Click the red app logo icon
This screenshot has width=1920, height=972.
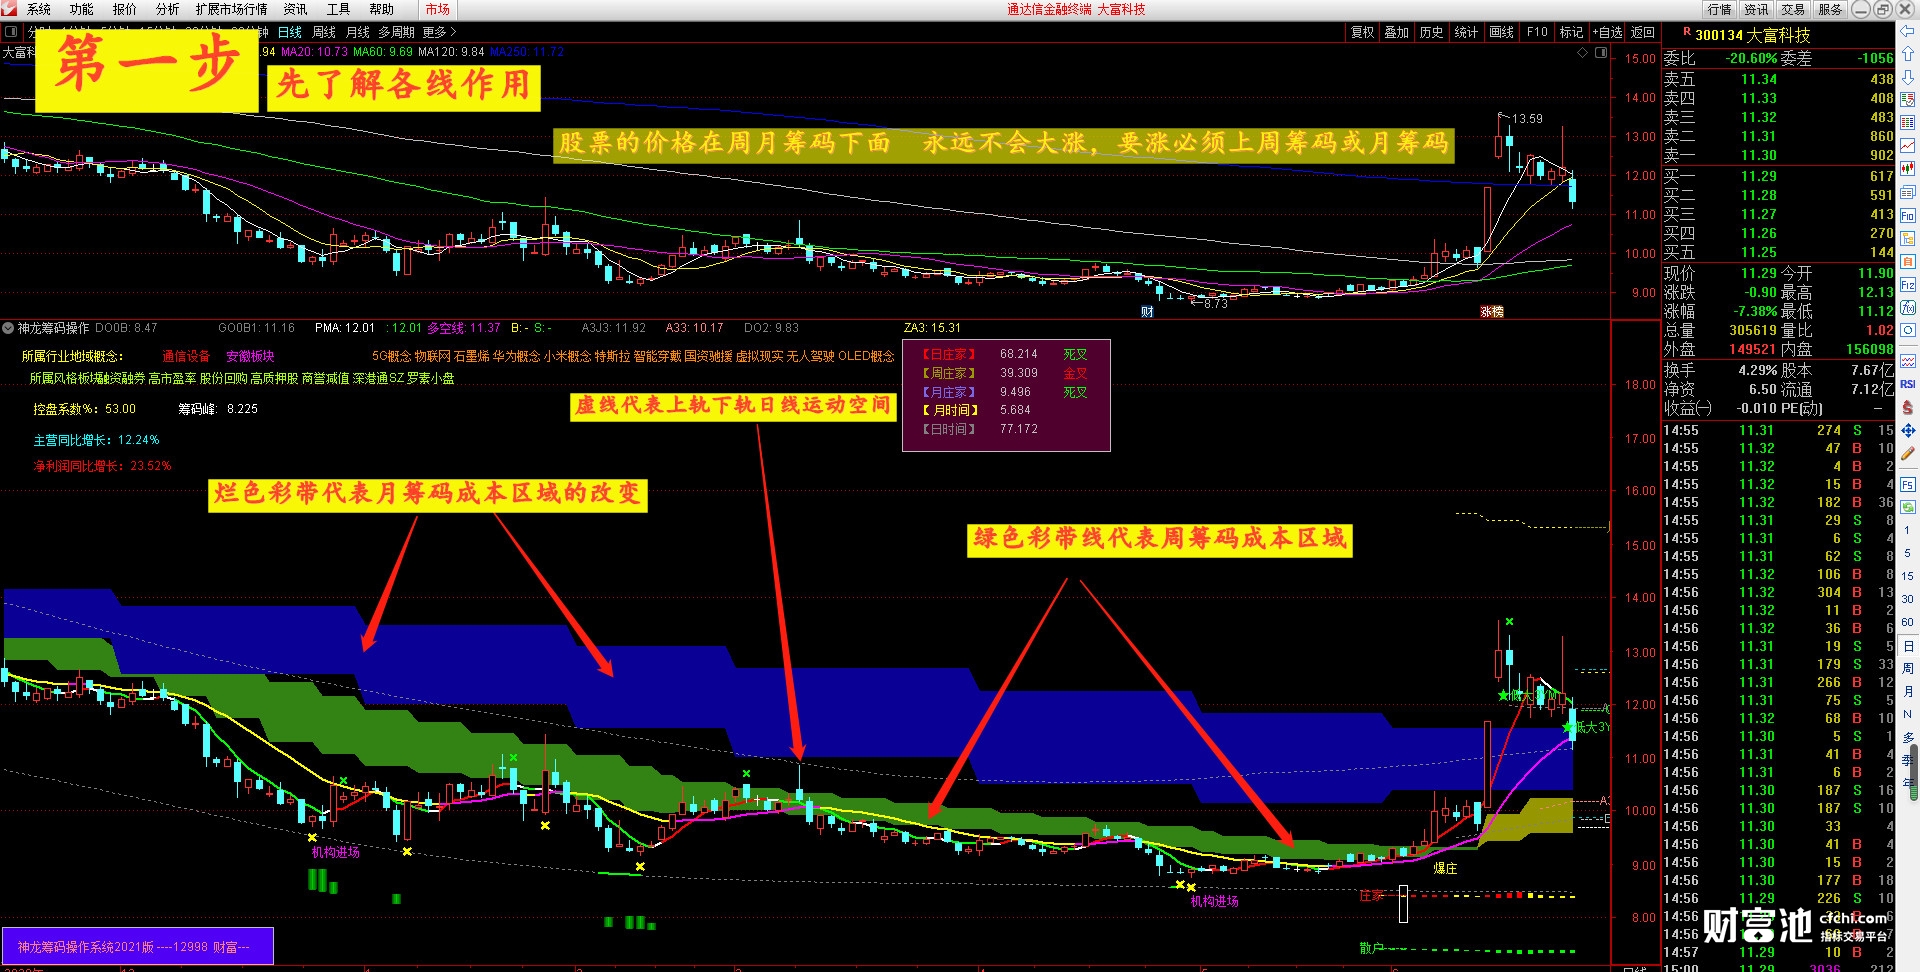click(9, 9)
